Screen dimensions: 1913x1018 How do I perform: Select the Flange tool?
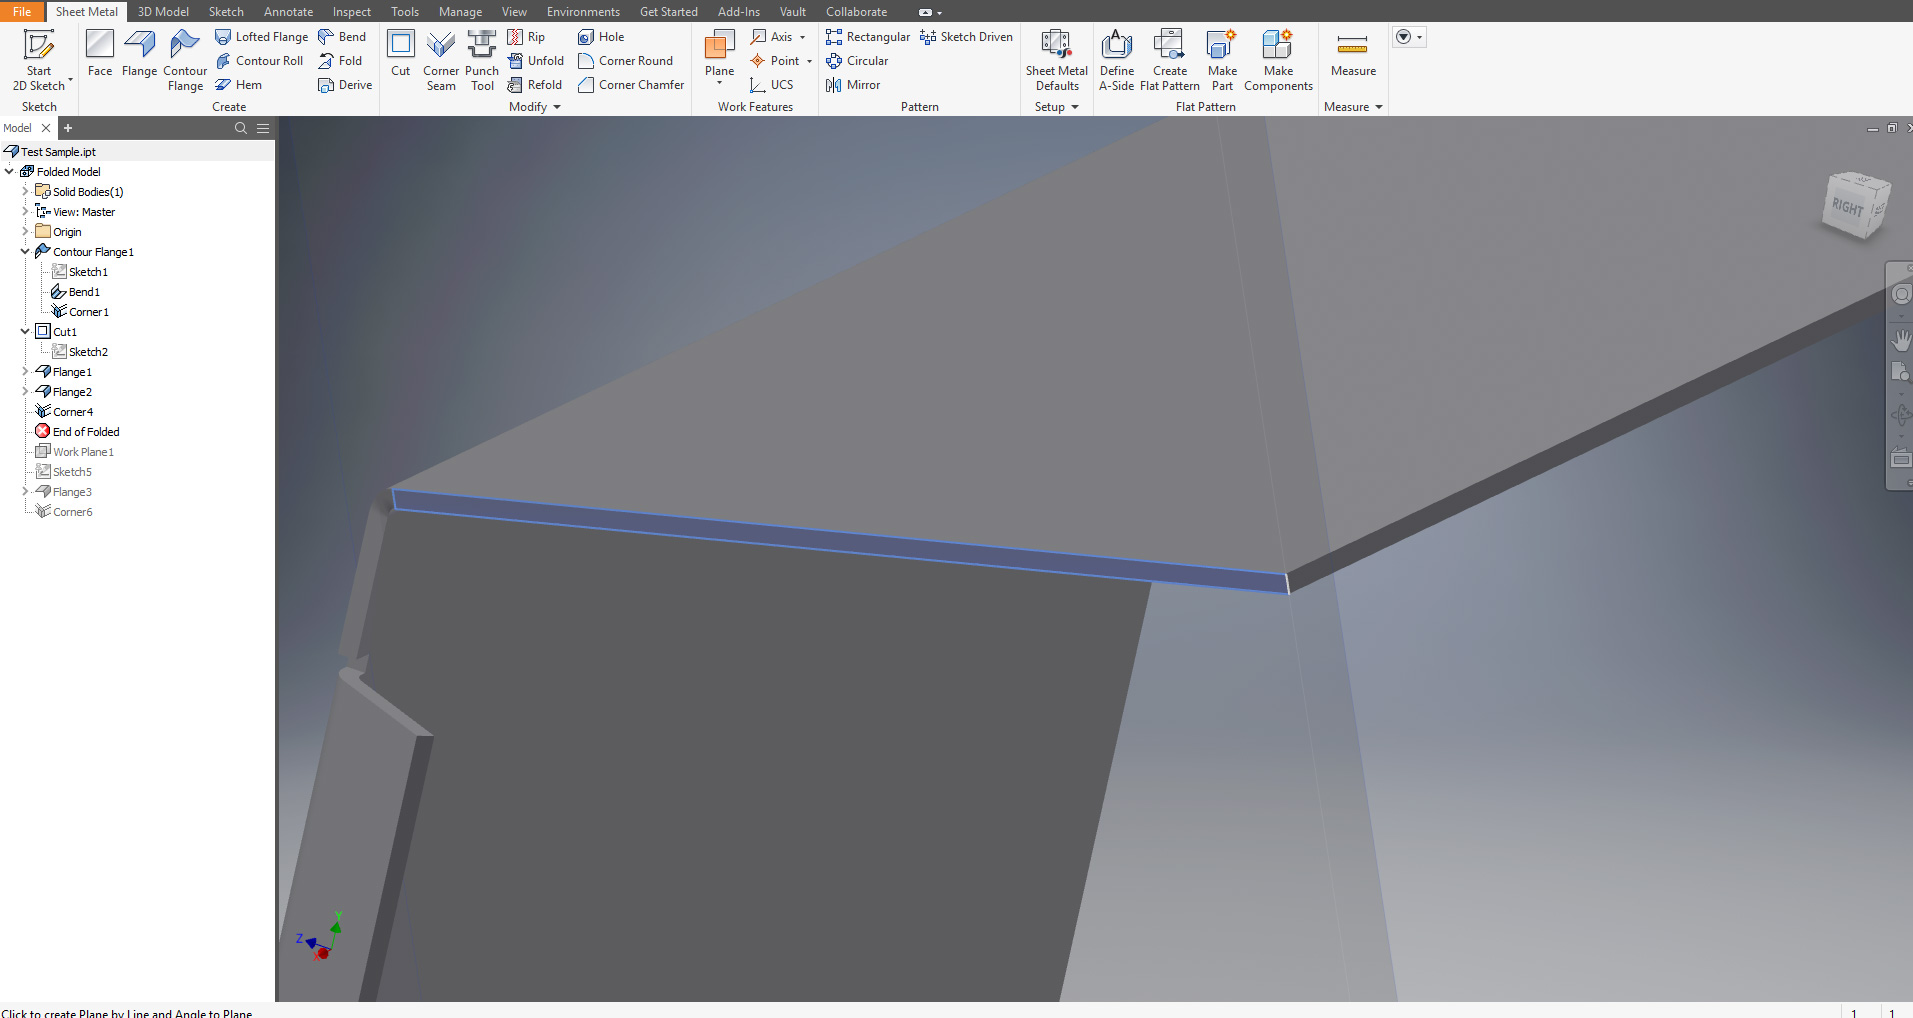pos(139,54)
